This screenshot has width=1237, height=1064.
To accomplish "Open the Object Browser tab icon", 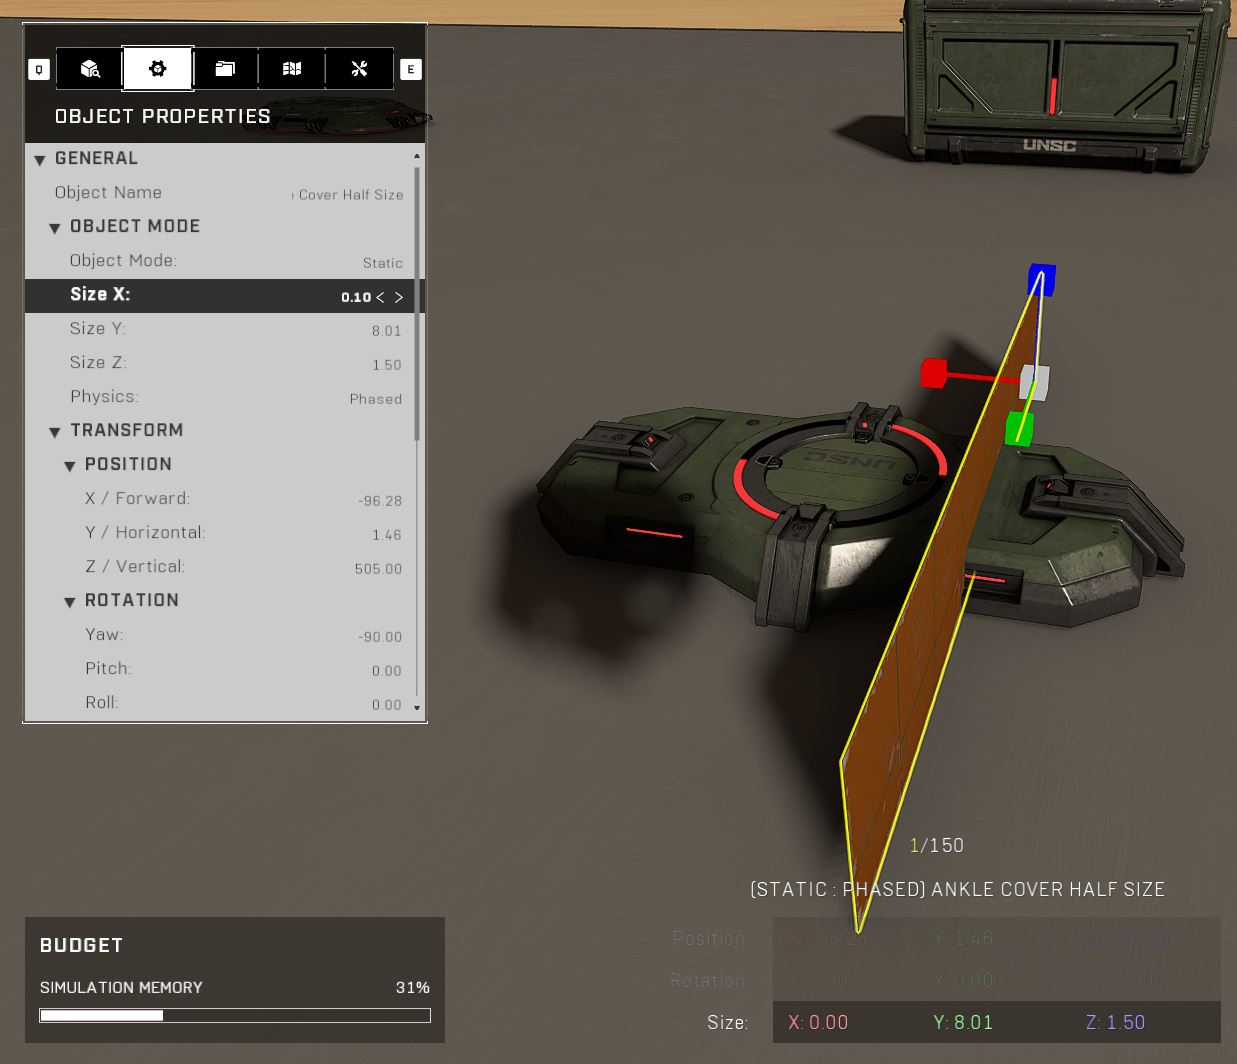I will 90,69.
